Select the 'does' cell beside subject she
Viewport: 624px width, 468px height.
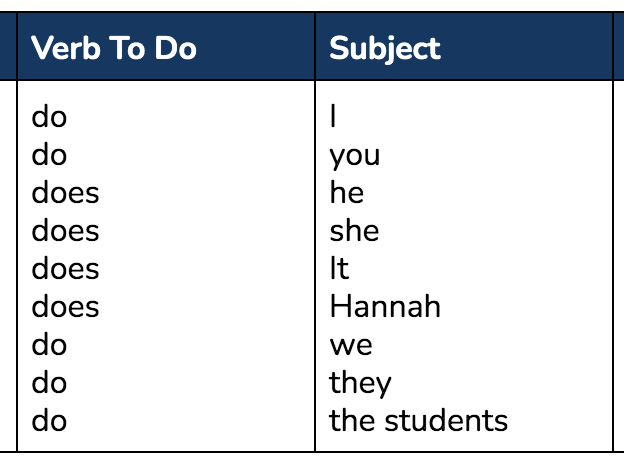click(x=65, y=231)
